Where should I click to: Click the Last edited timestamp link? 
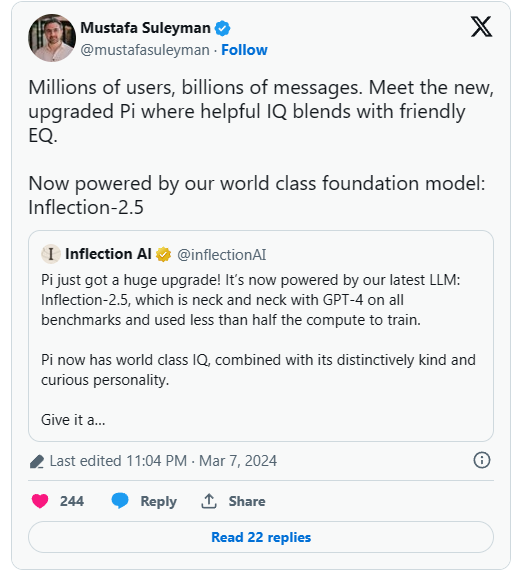tap(163, 461)
